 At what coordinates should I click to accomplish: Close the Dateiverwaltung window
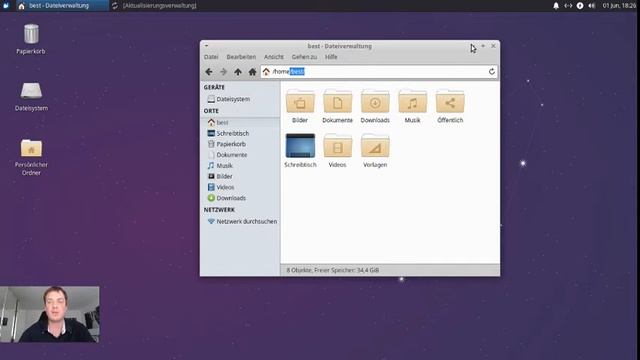(x=493, y=46)
